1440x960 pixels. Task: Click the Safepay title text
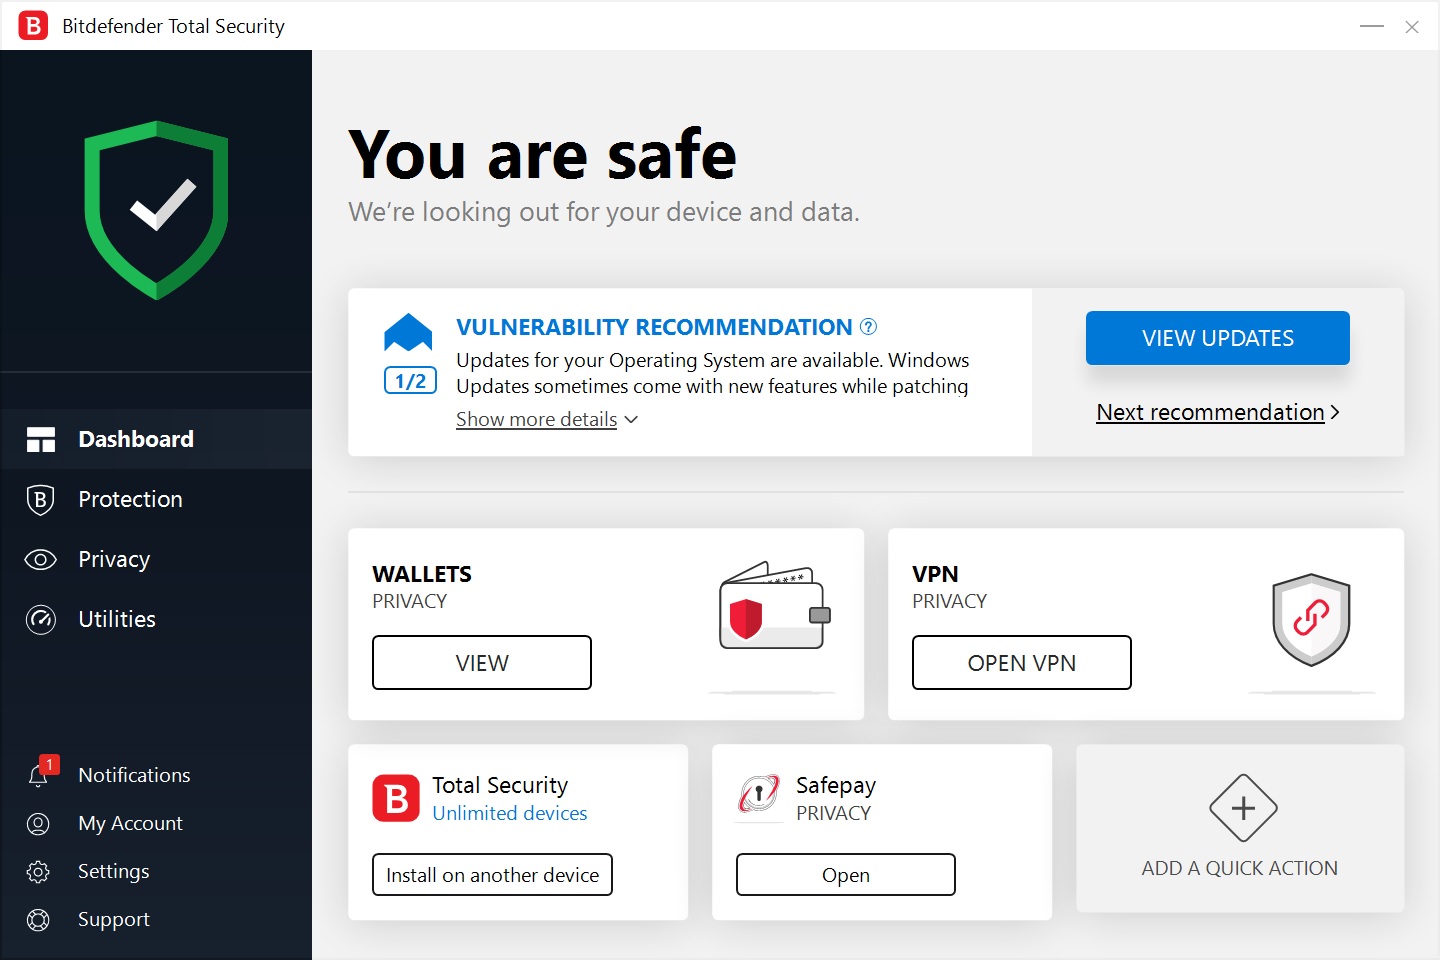[836, 786]
